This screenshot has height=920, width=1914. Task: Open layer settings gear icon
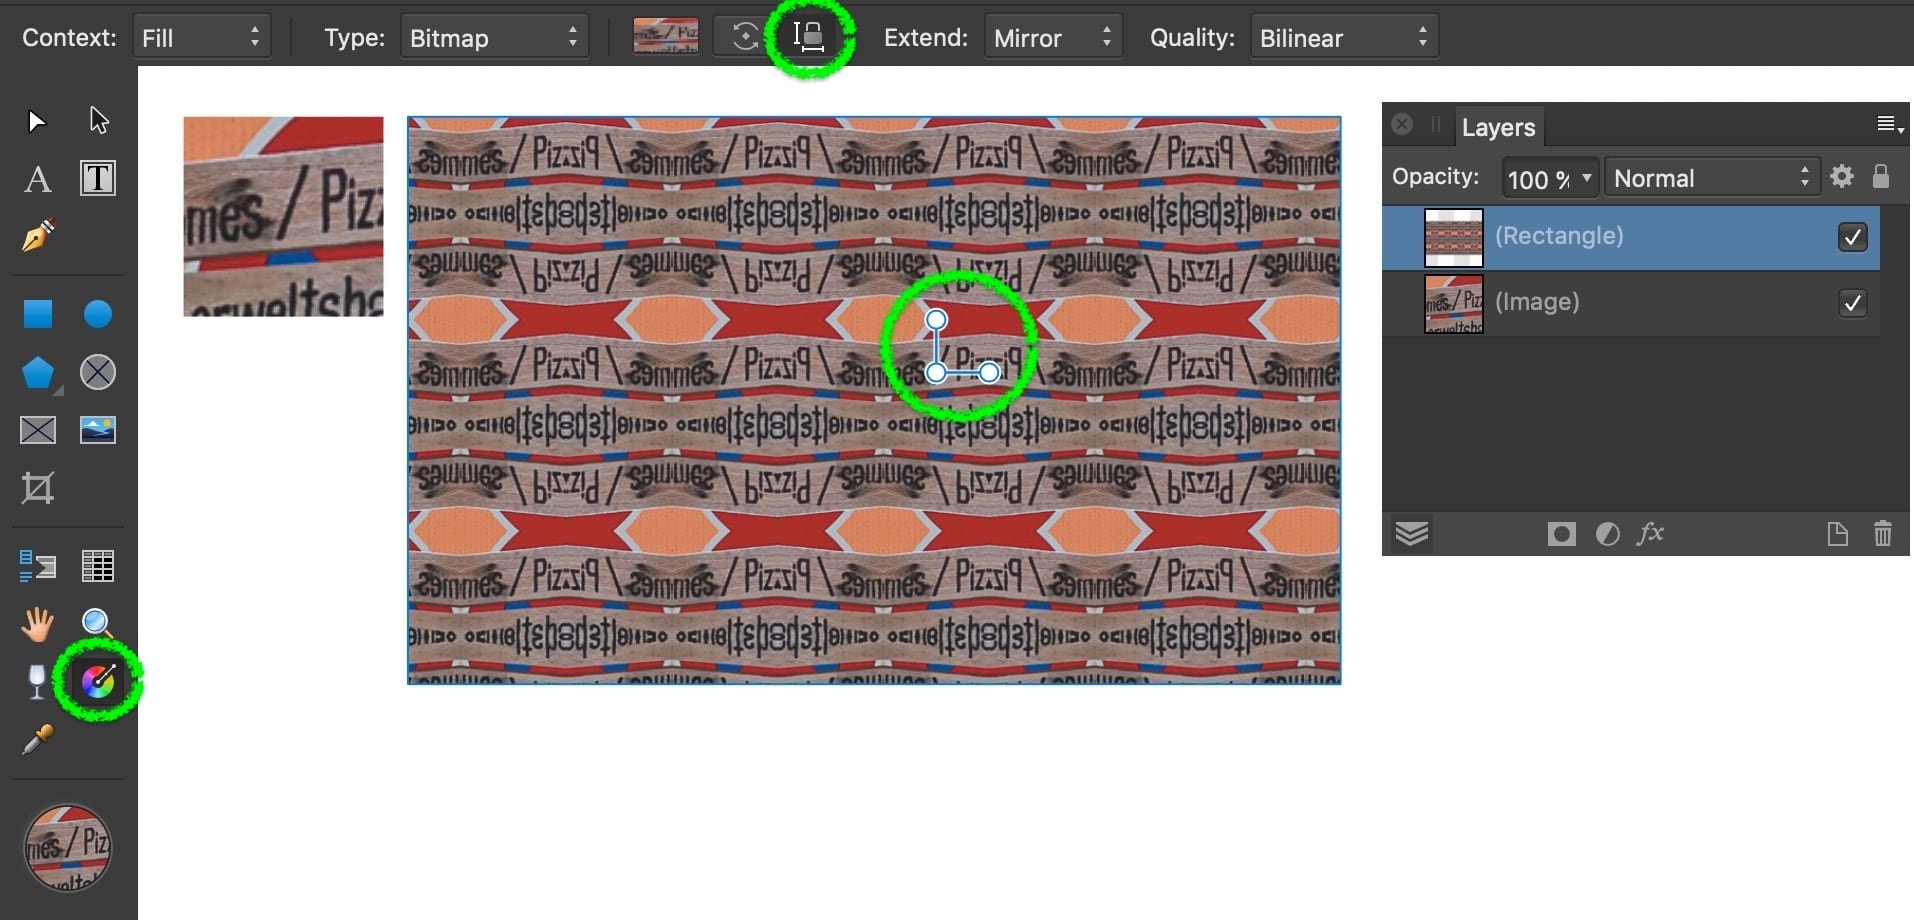pos(1842,177)
